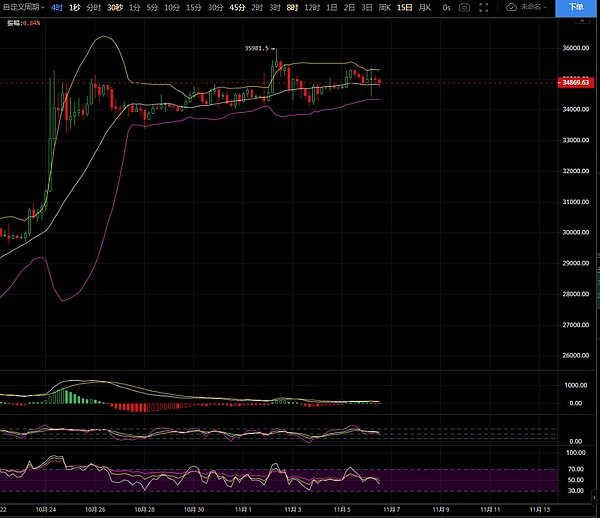This screenshot has width=600, height=518.
Task: Click the cloud save icon
Action: 512,7
